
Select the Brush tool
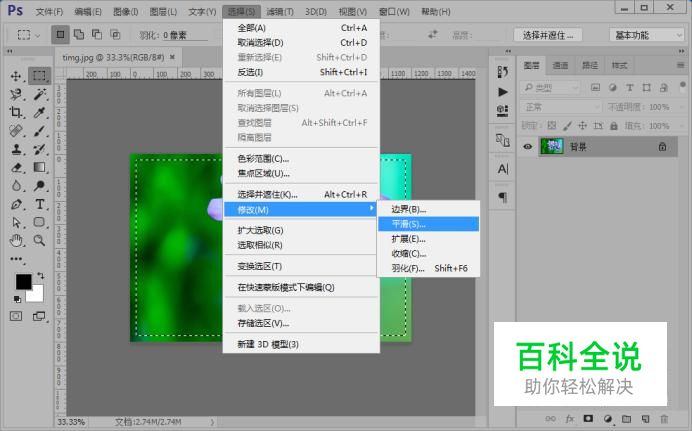click(x=40, y=131)
